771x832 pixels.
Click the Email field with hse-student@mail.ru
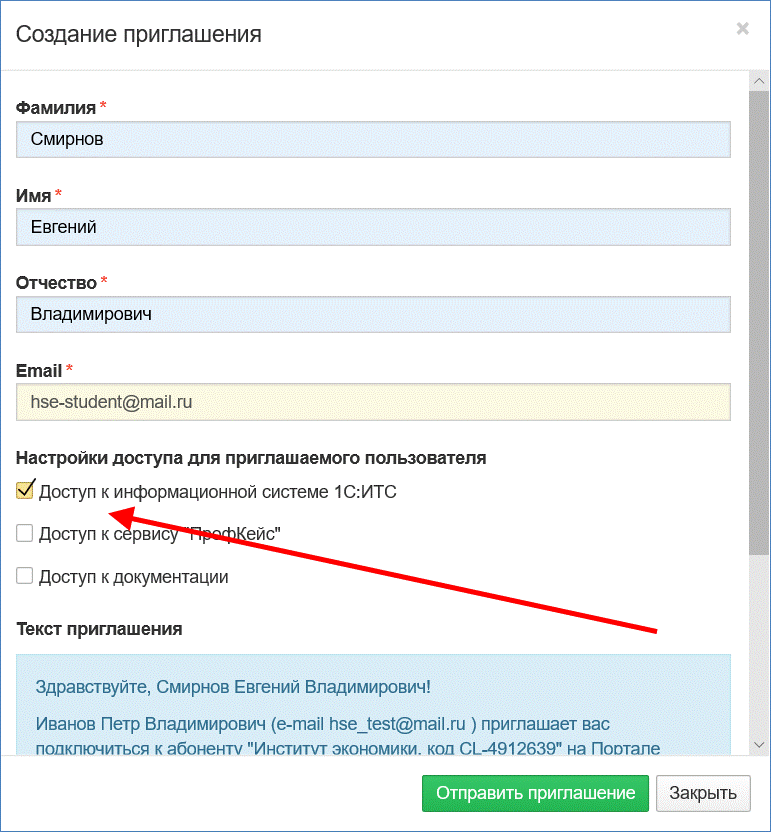click(x=373, y=402)
